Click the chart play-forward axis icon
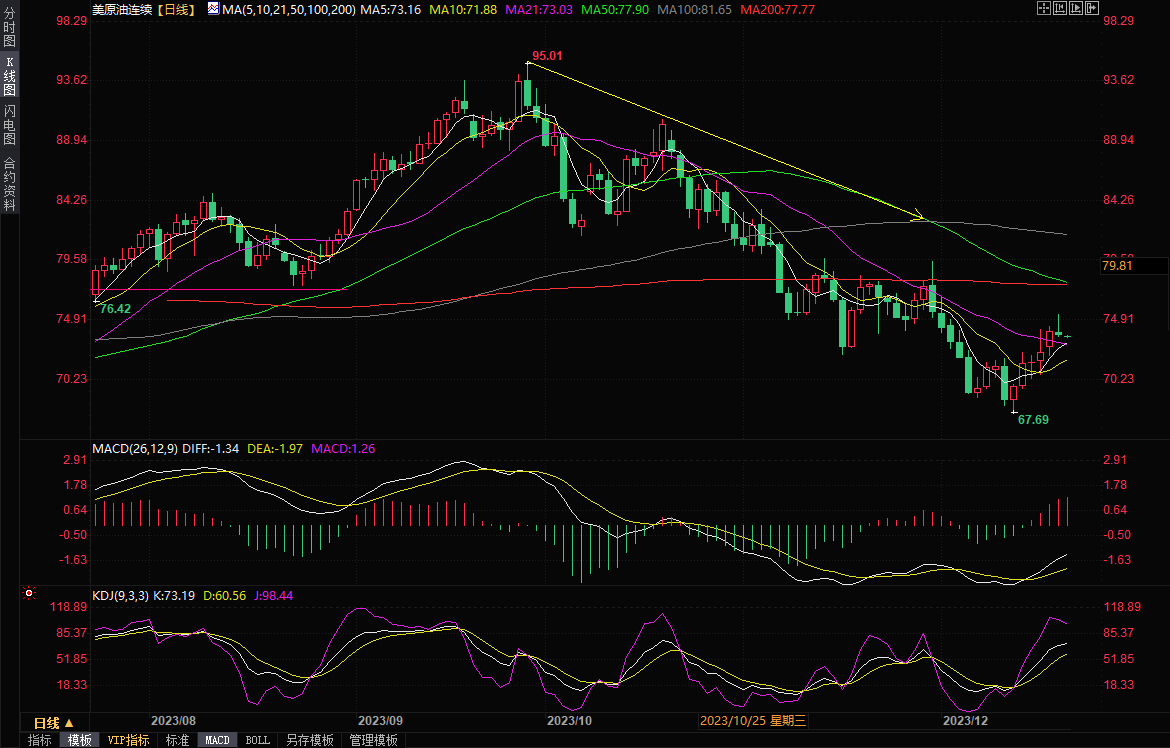 click(x=1076, y=8)
